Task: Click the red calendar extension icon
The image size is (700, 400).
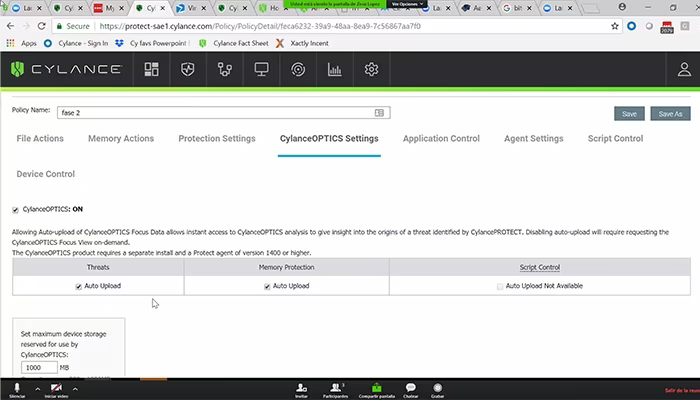Action: coord(667,27)
